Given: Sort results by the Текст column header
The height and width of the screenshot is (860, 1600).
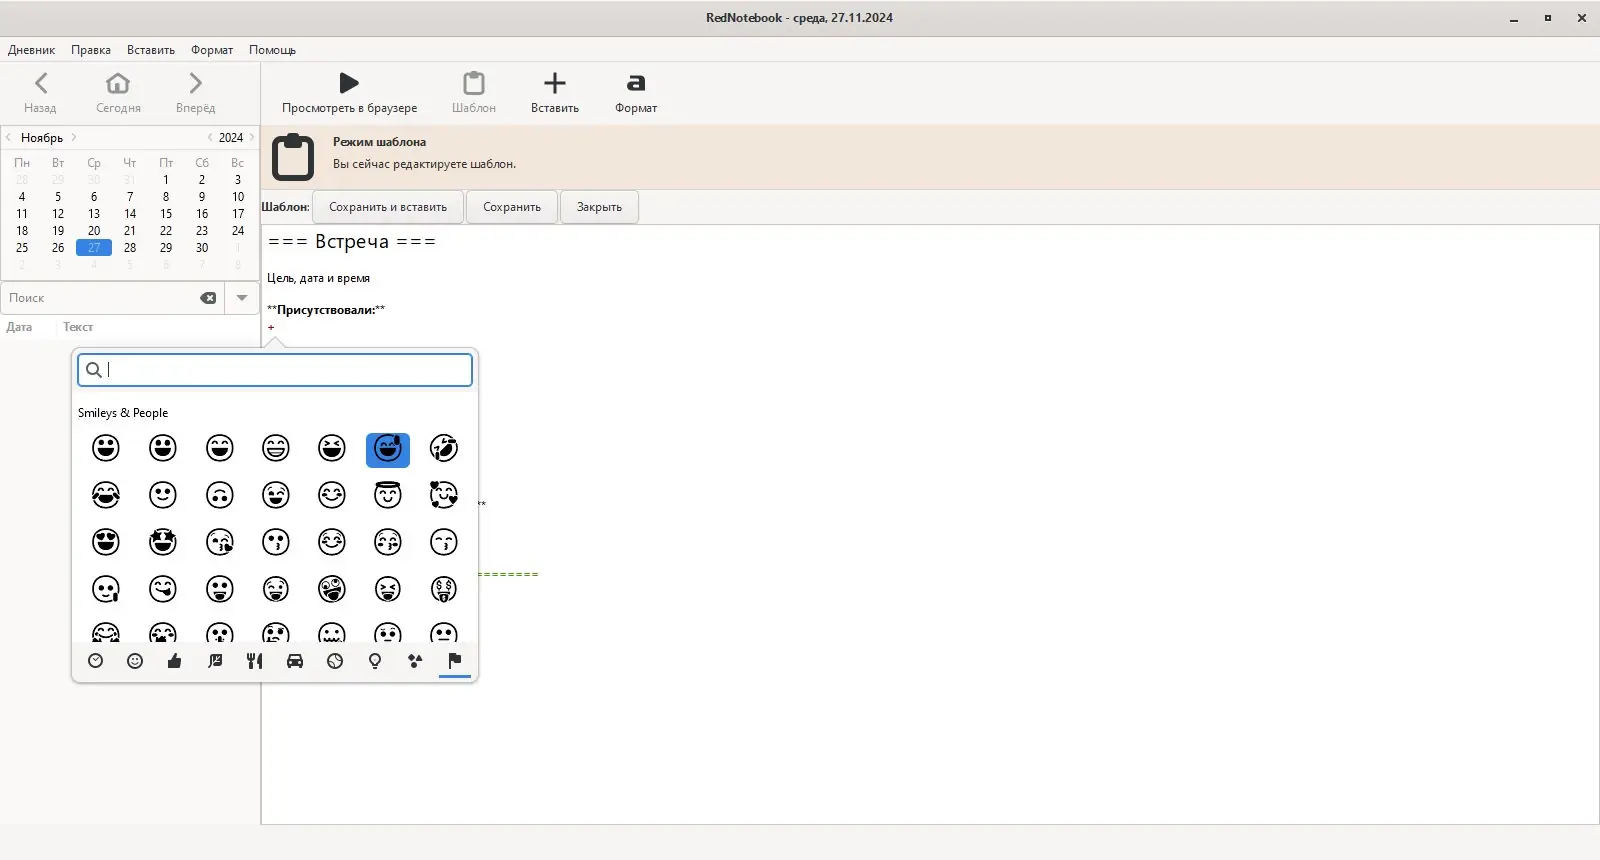Looking at the screenshot, I should 78,327.
